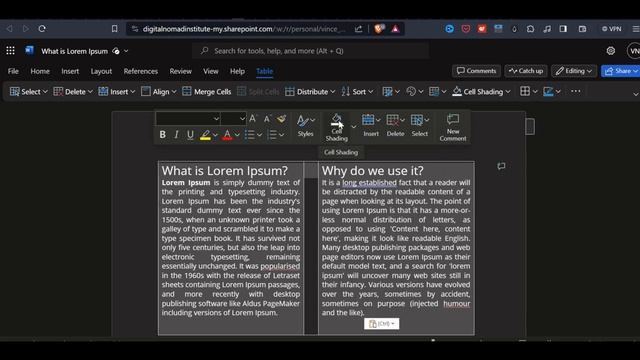Screen dimensions: 640x360
Task: Open the Sort dropdown in the ribbon
Action: [357, 91]
